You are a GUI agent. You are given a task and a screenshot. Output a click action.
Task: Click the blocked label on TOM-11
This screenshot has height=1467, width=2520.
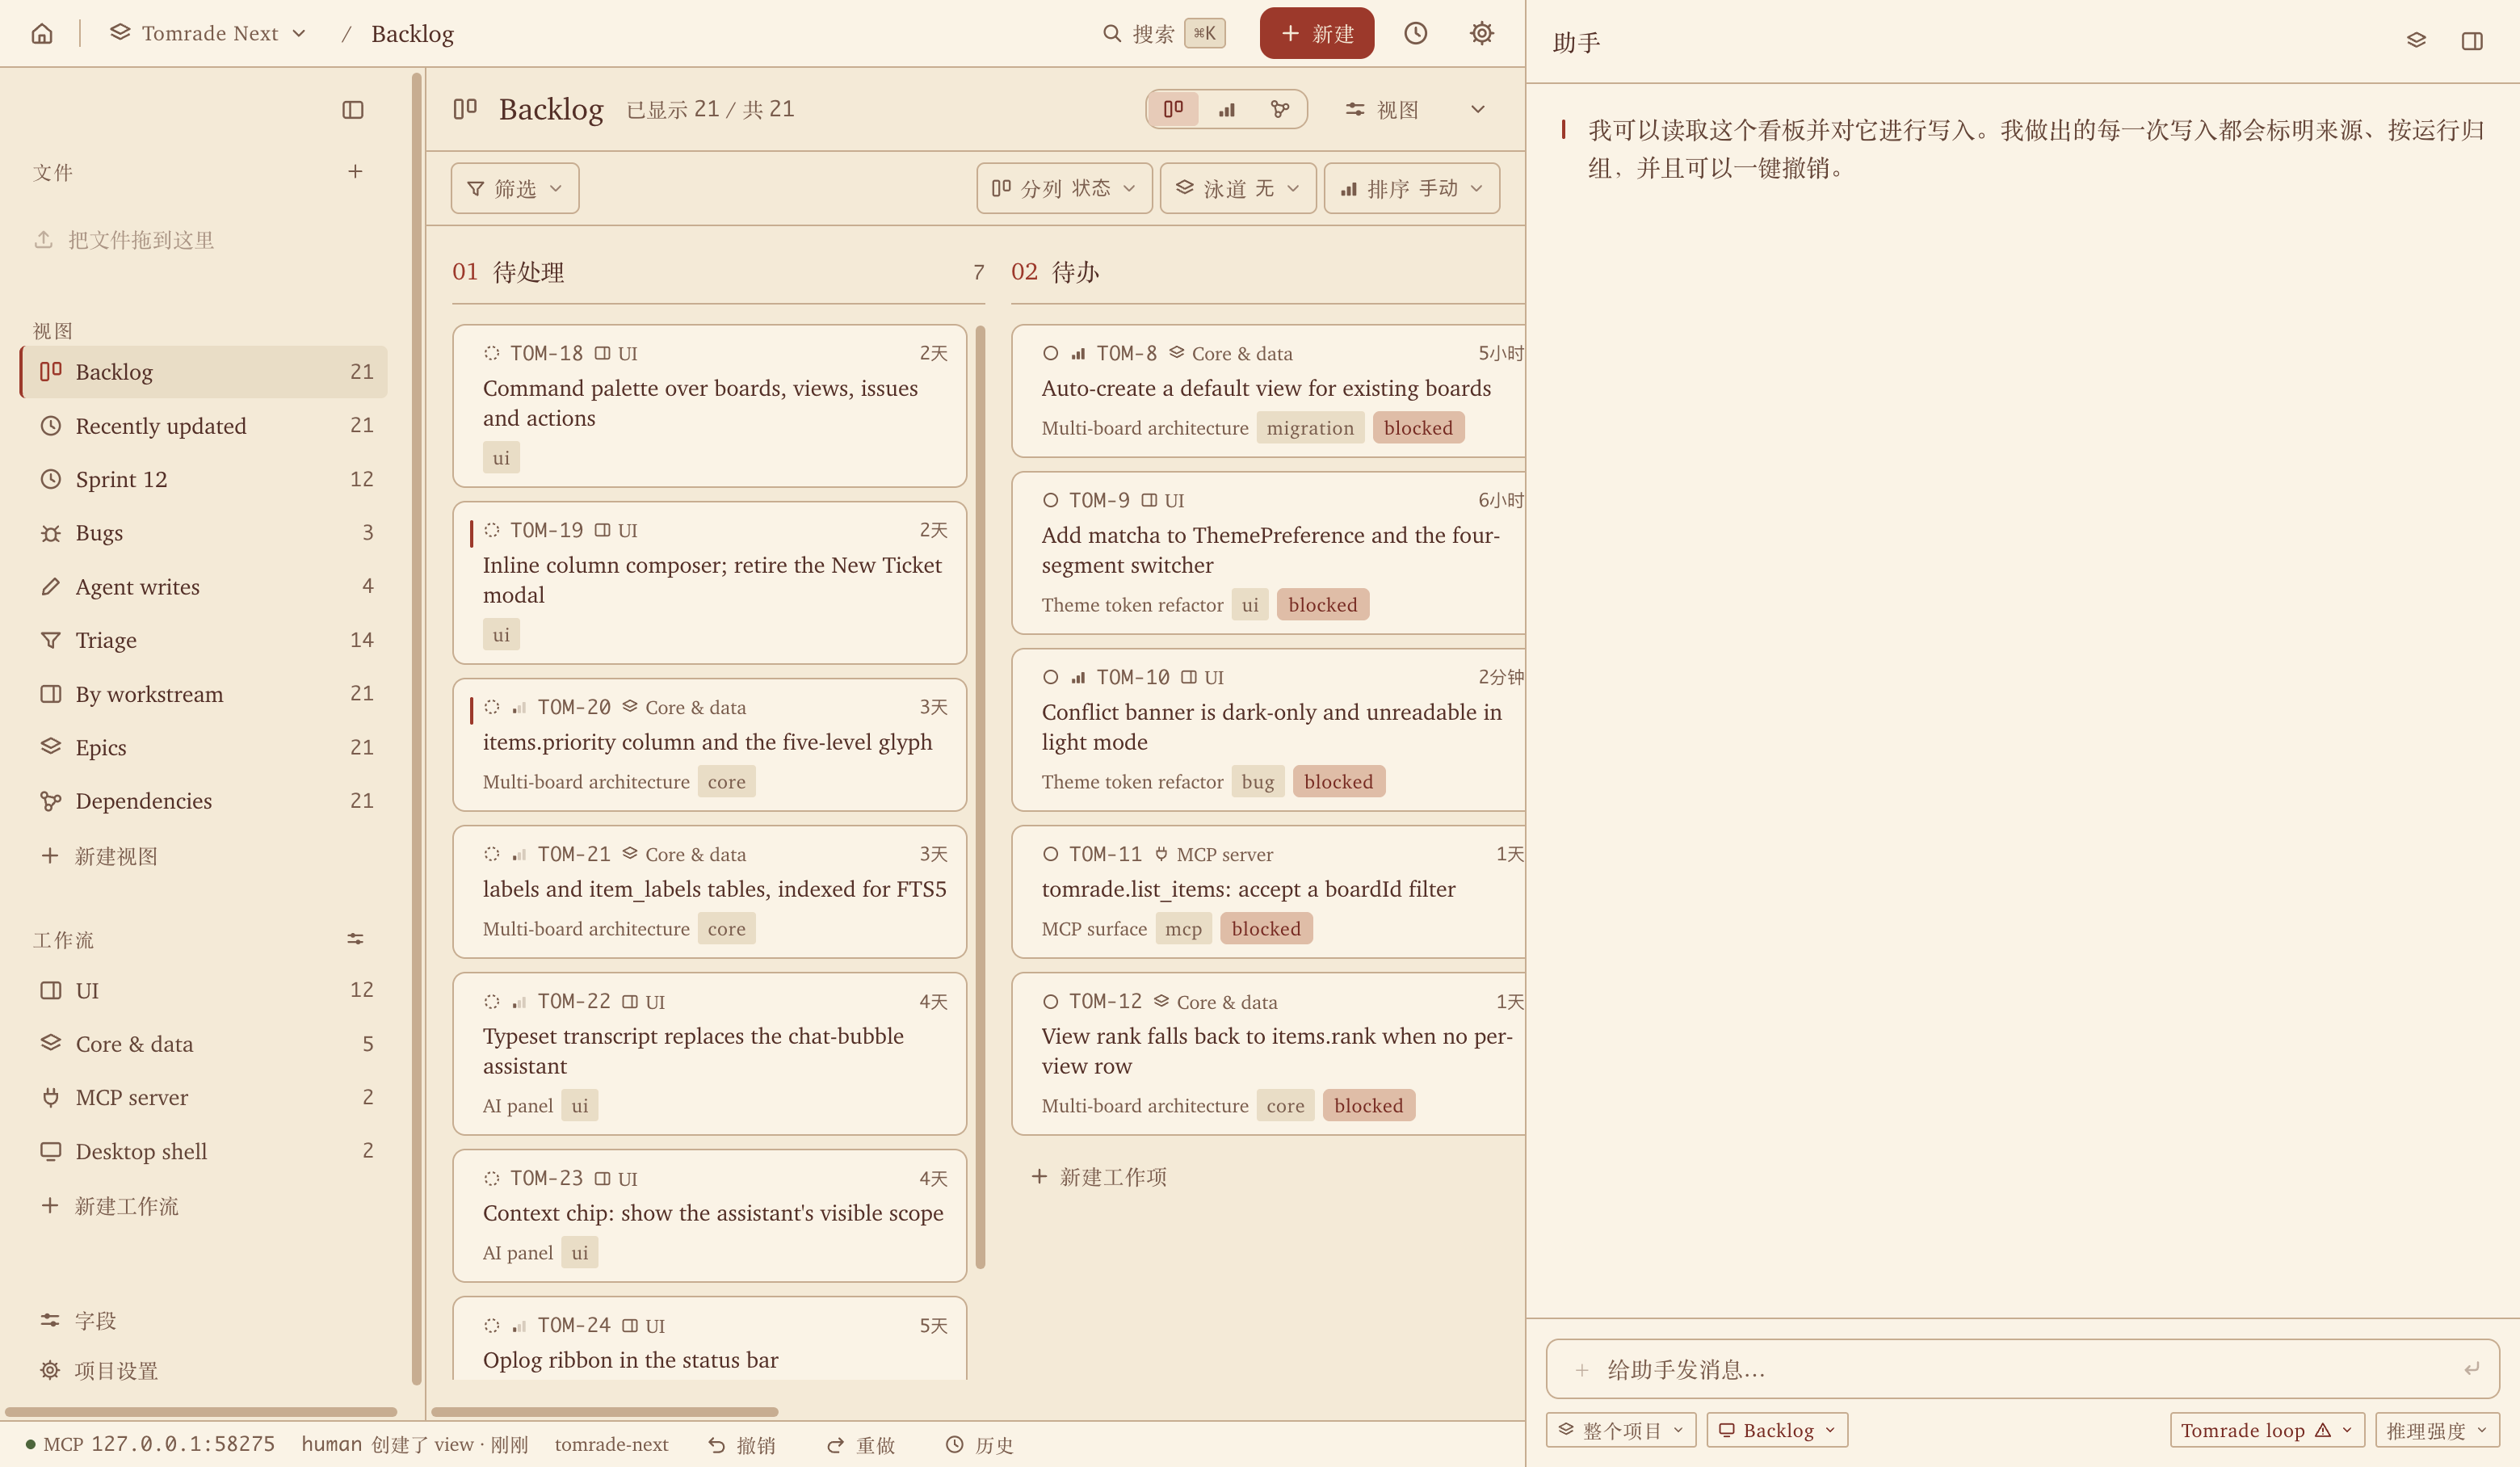coord(1266,929)
